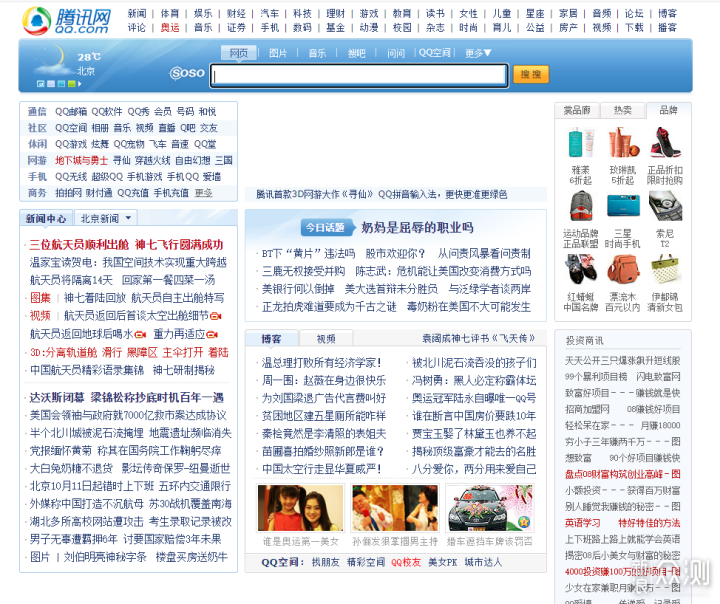Screen dimensions: 720x604
Task: Open the red QQ校友 link
Action: (406, 562)
